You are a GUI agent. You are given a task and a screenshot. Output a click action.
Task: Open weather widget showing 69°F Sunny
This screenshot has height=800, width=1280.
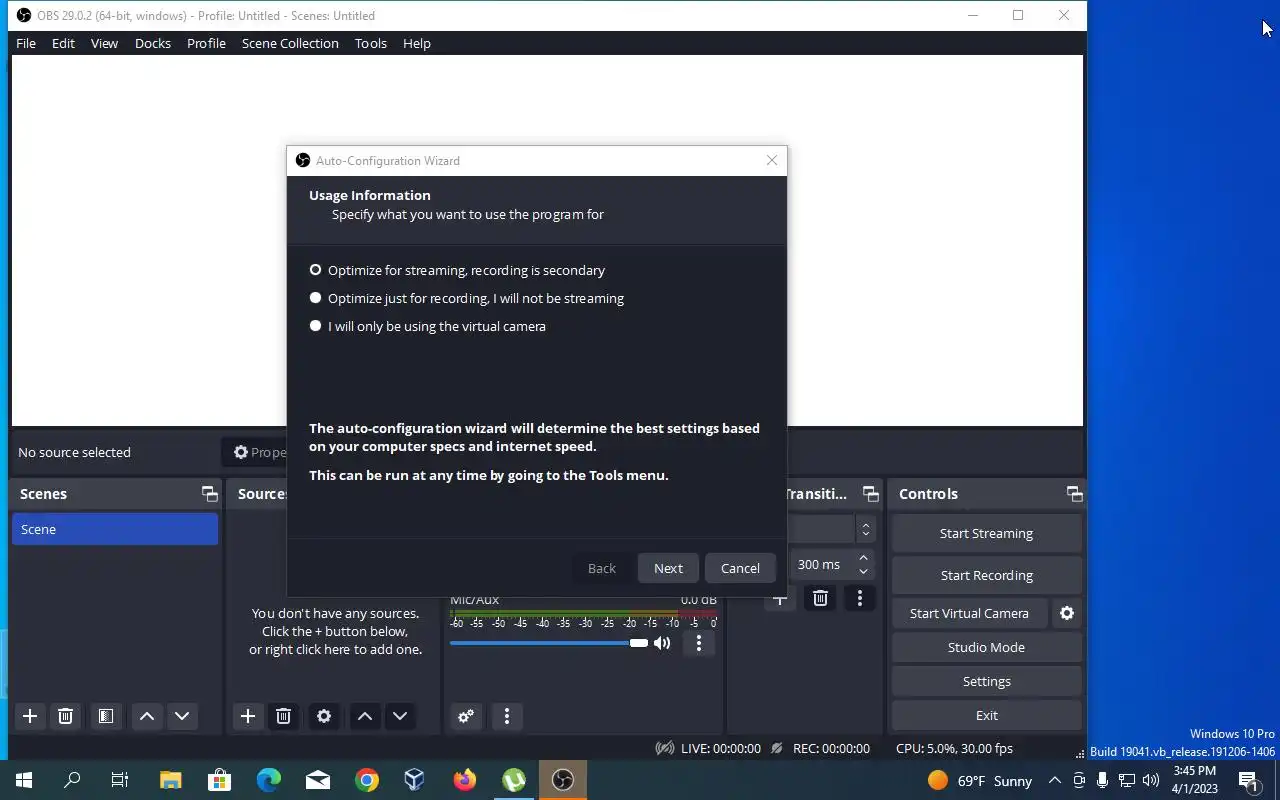979,780
